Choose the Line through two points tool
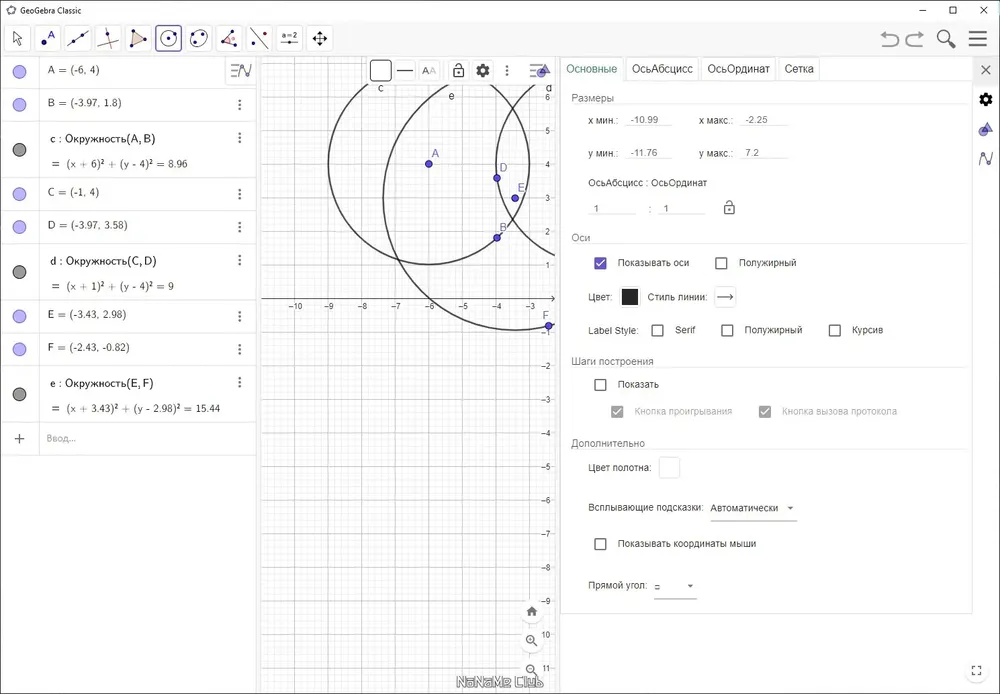The image size is (1000, 694). tap(78, 38)
